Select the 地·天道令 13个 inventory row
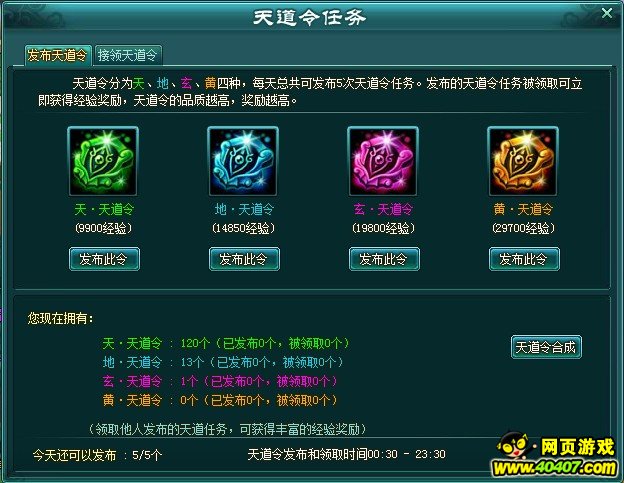This screenshot has width=624, height=483. pyautogui.click(x=223, y=362)
